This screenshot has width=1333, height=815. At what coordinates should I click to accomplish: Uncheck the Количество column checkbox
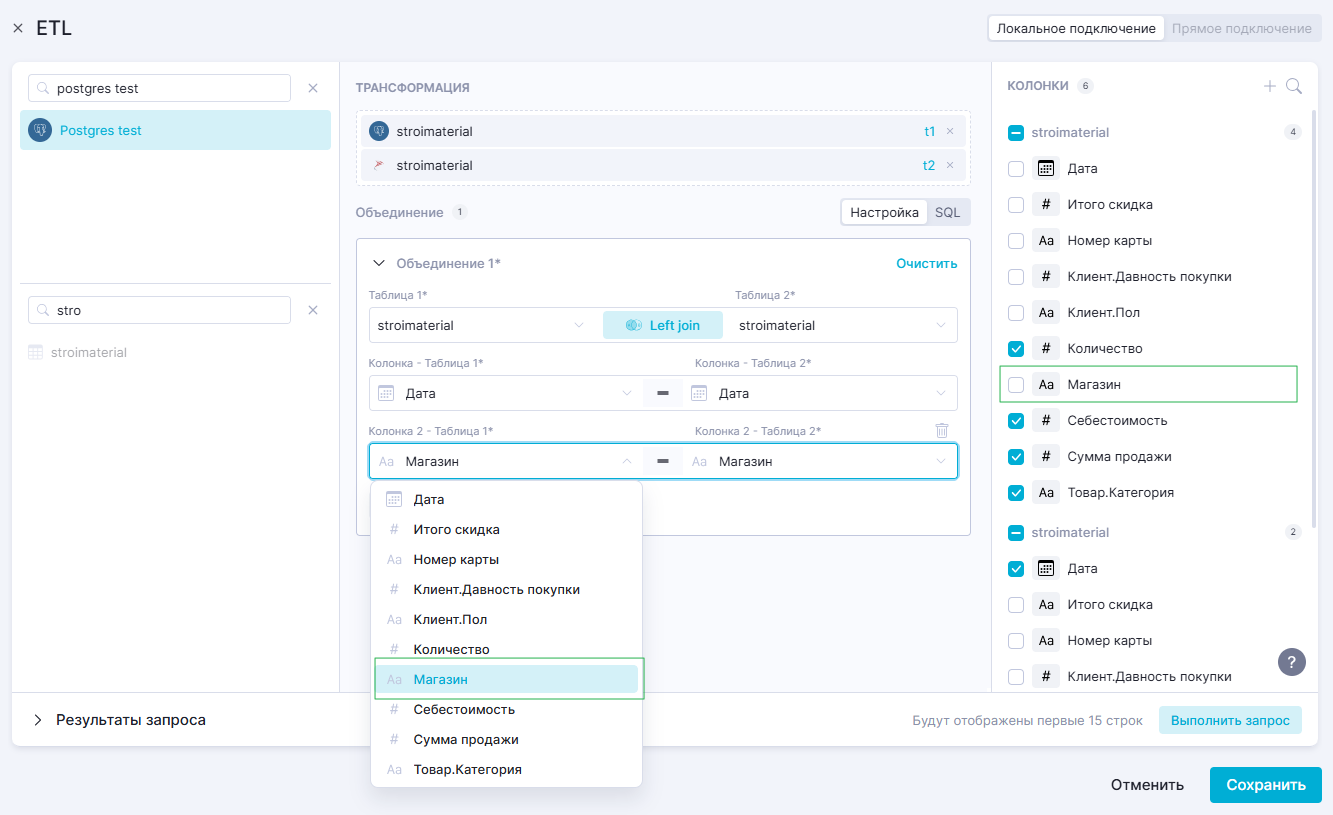click(1016, 348)
